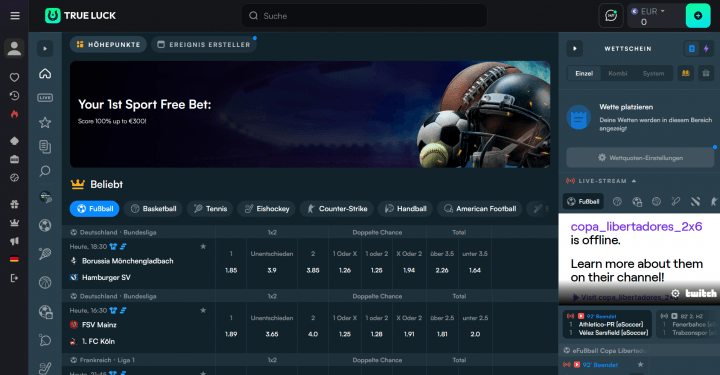This screenshot has width=720, height=375.
Task: Favorite the Borussia Mönchengladbach match star
Action: click(x=203, y=246)
